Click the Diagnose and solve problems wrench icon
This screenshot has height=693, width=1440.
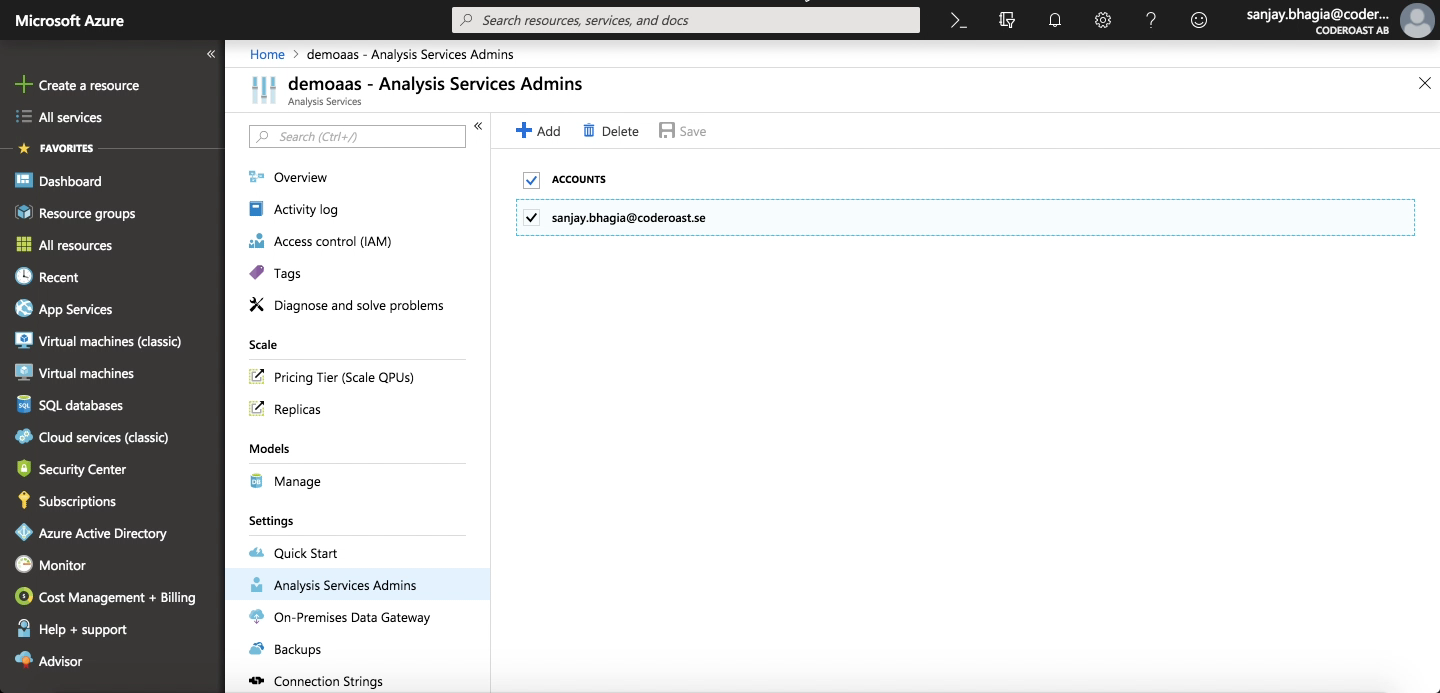(x=257, y=305)
